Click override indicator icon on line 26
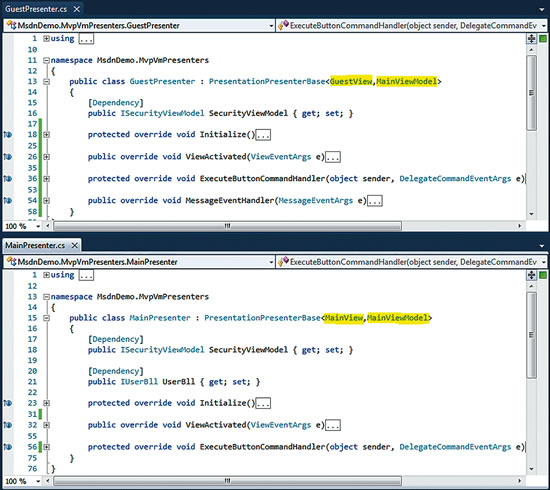 pyautogui.click(x=8, y=157)
